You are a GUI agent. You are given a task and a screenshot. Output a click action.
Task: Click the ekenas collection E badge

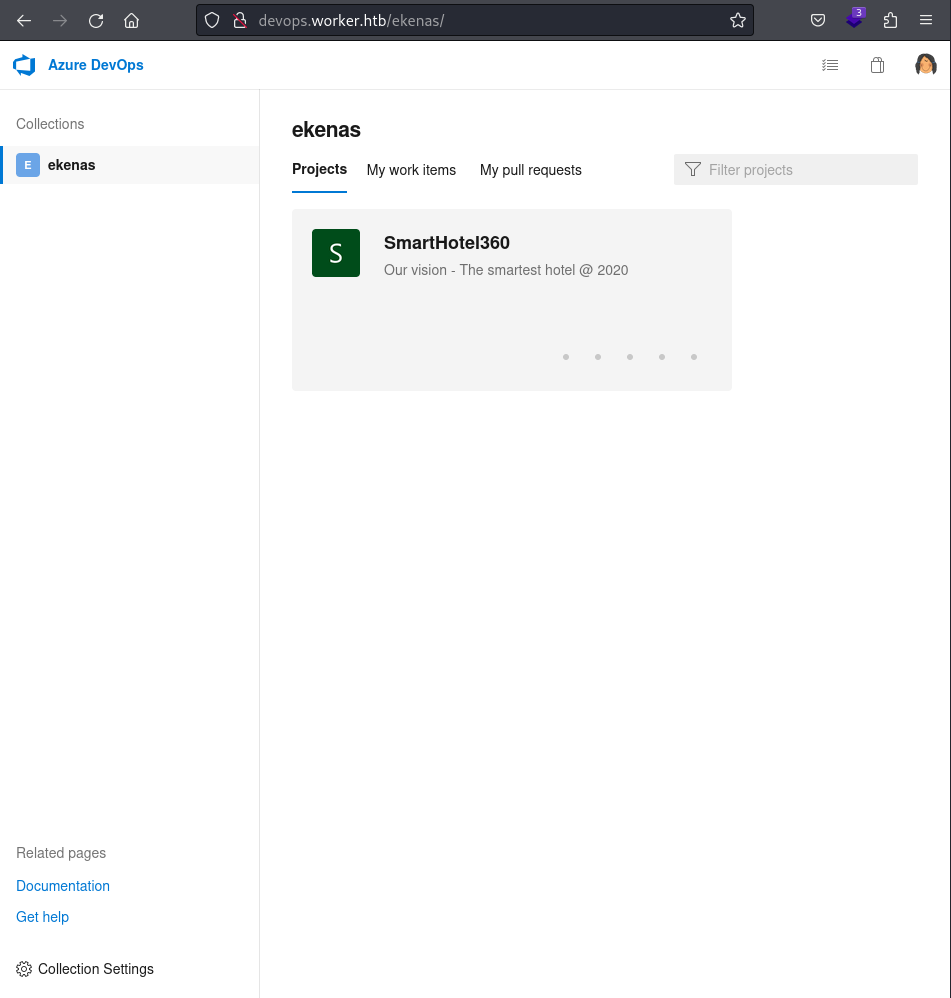(x=28, y=165)
